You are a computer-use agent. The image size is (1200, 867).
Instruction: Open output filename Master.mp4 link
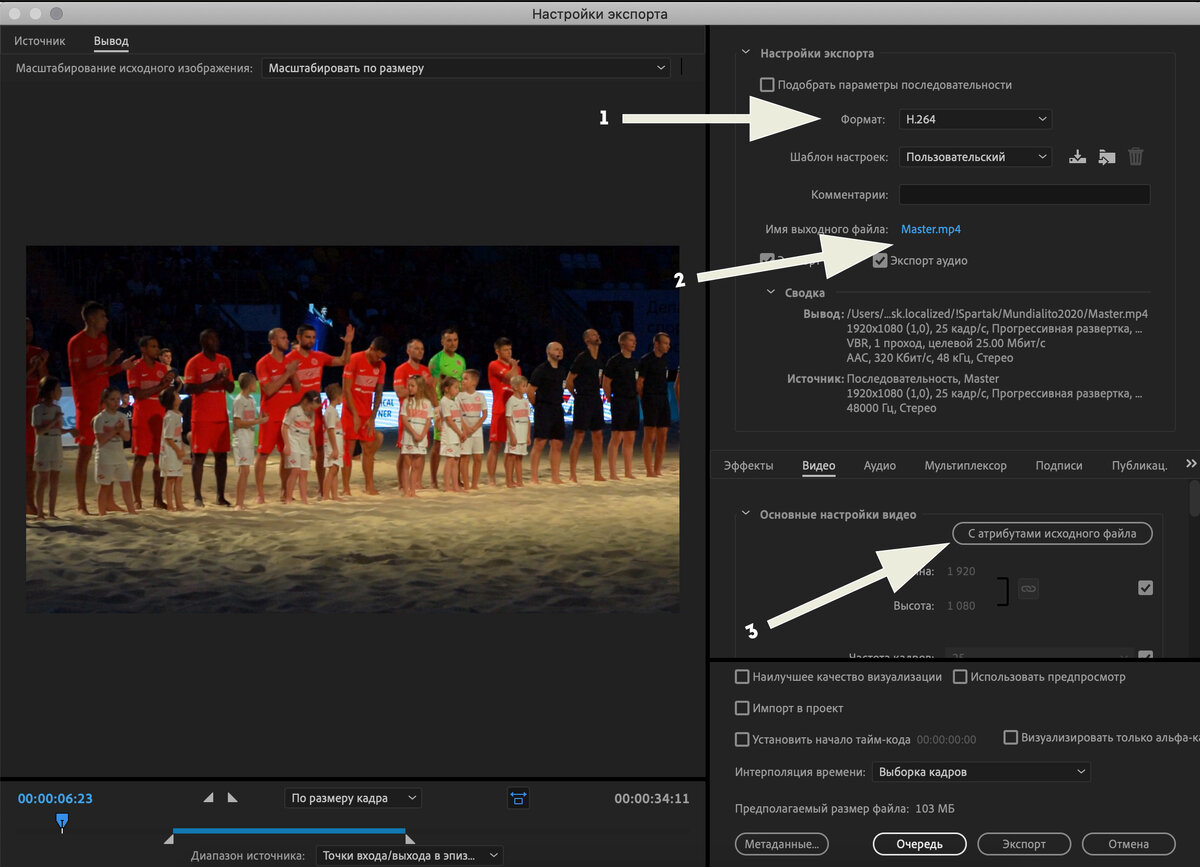(x=931, y=229)
